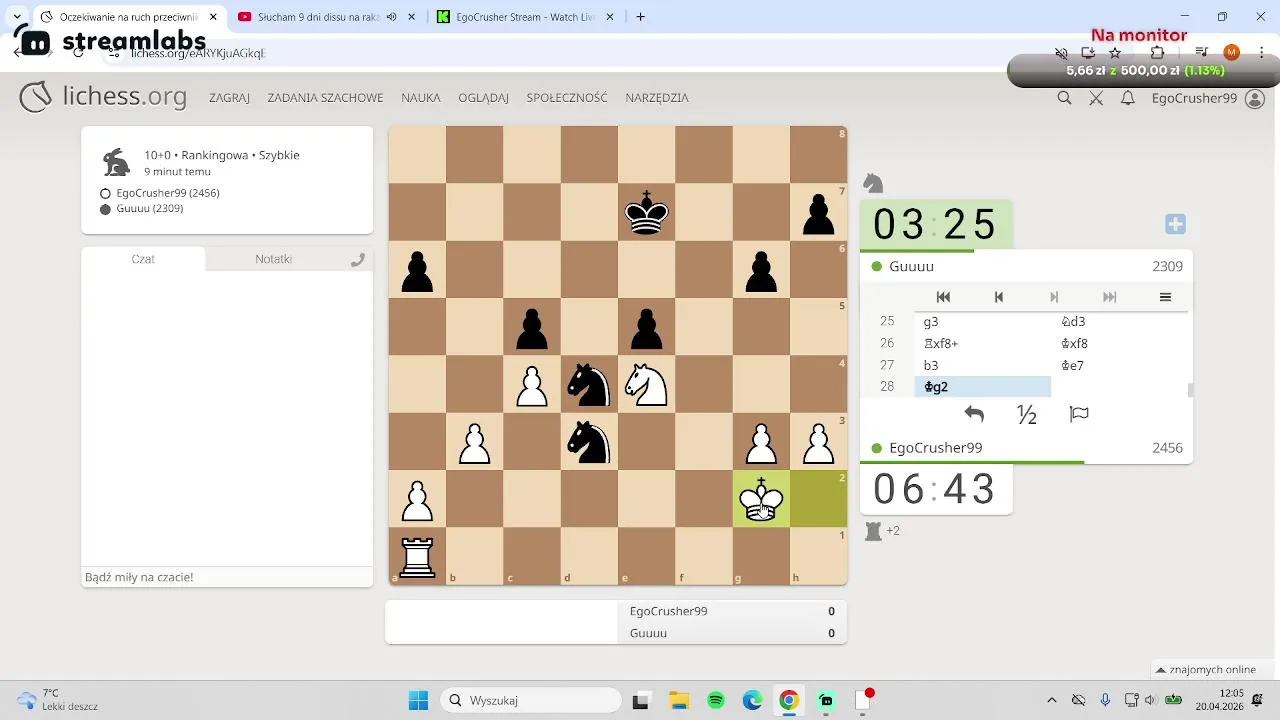Viewport: 1280px width, 720px height.
Task: Click opponent name Guuuu above move list
Action: (x=911, y=266)
